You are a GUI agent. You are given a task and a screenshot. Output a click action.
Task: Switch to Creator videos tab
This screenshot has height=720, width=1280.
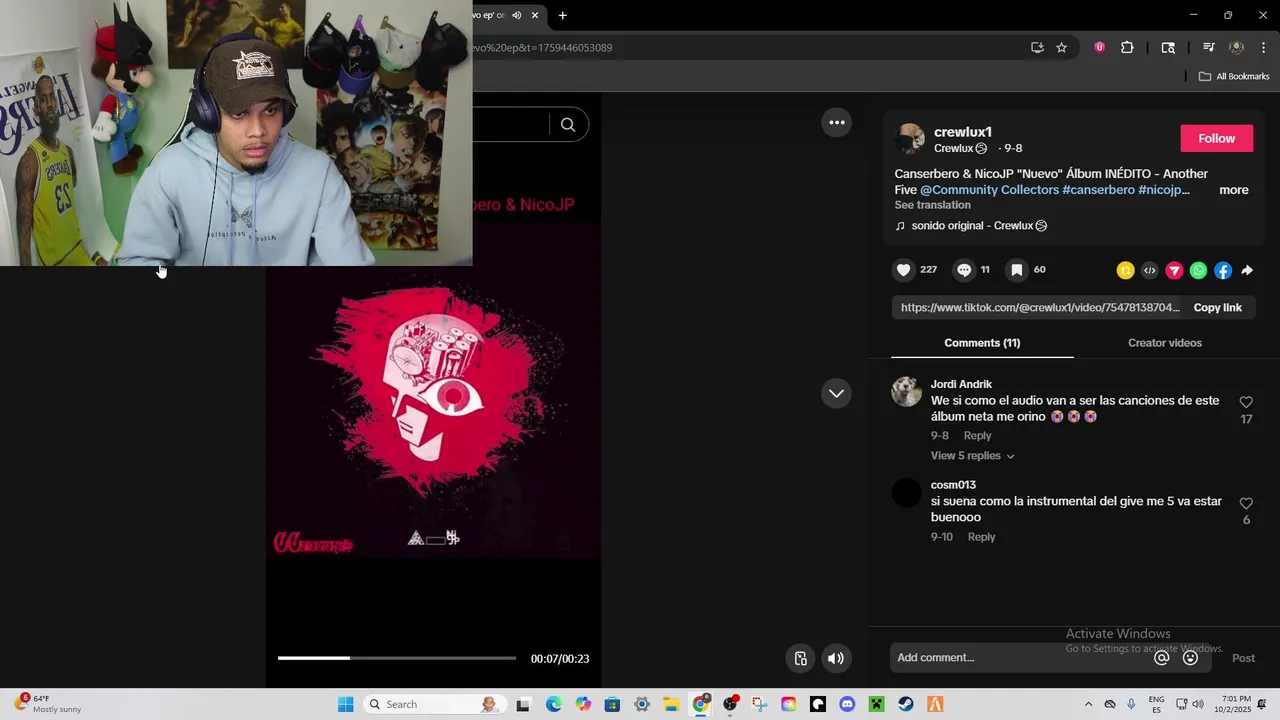pyautogui.click(x=1165, y=343)
